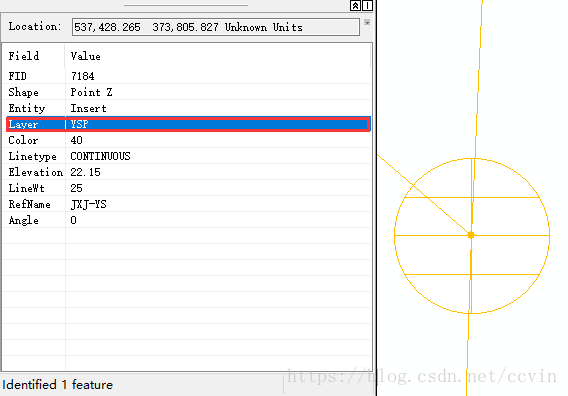Click the Location coordinates field
568x396 pixels.
click(216, 27)
